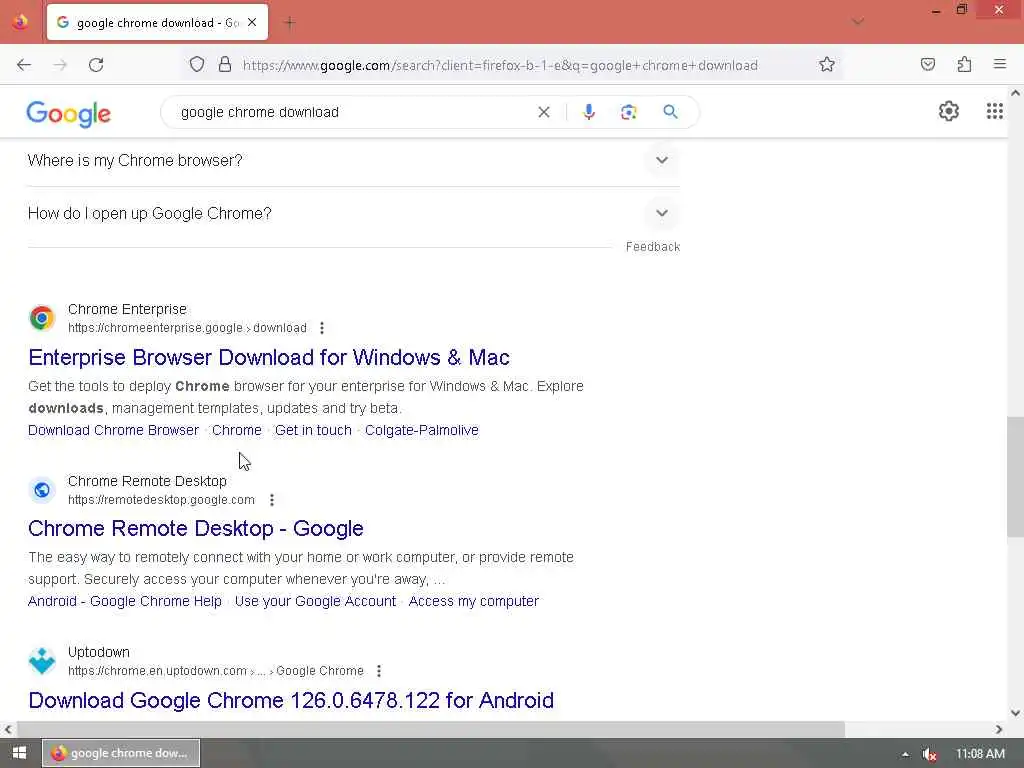Click the Firefox address bar URL
This screenshot has height=768, width=1024.
click(x=500, y=65)
